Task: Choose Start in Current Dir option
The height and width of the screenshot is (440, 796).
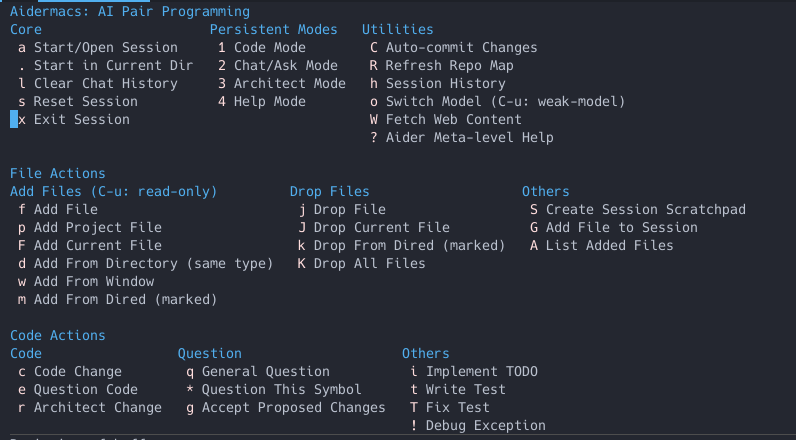Action: point(113,65)
